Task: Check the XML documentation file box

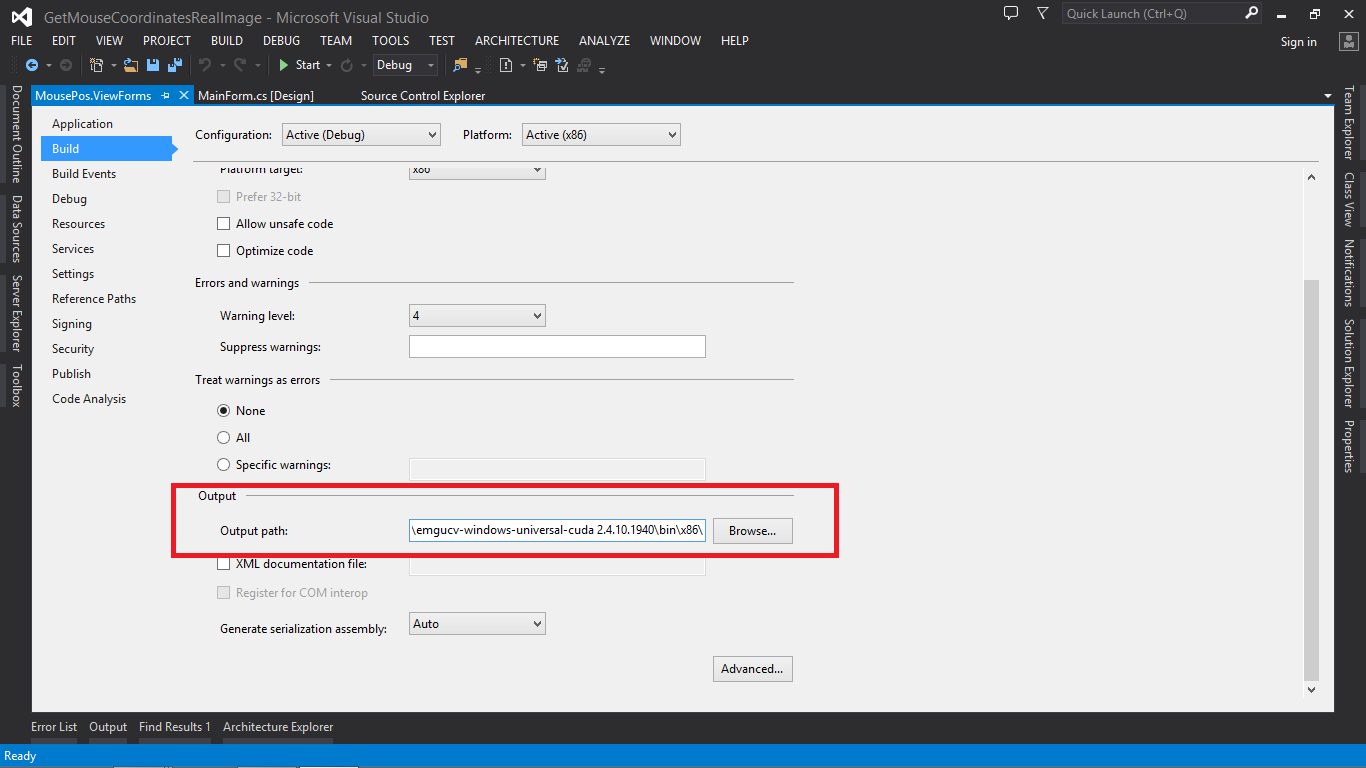Action: [224, 564]
